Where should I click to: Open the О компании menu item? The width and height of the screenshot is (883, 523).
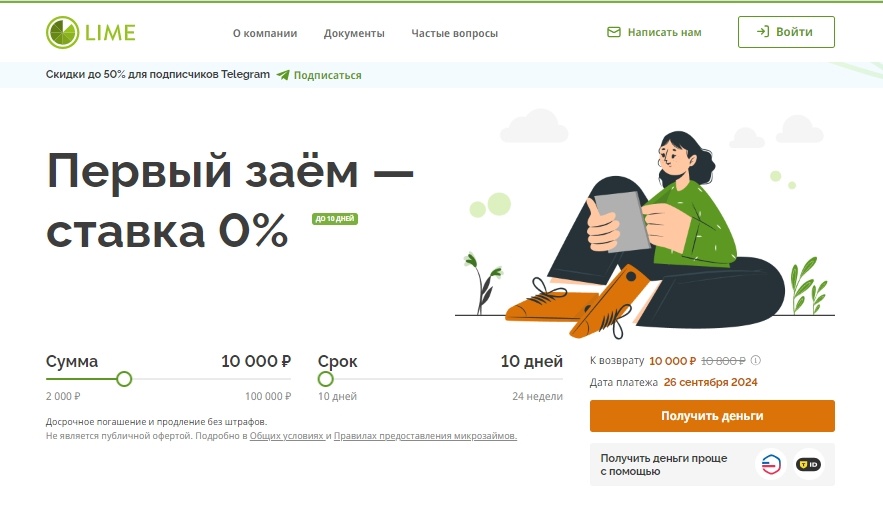(x=265, y=33)
